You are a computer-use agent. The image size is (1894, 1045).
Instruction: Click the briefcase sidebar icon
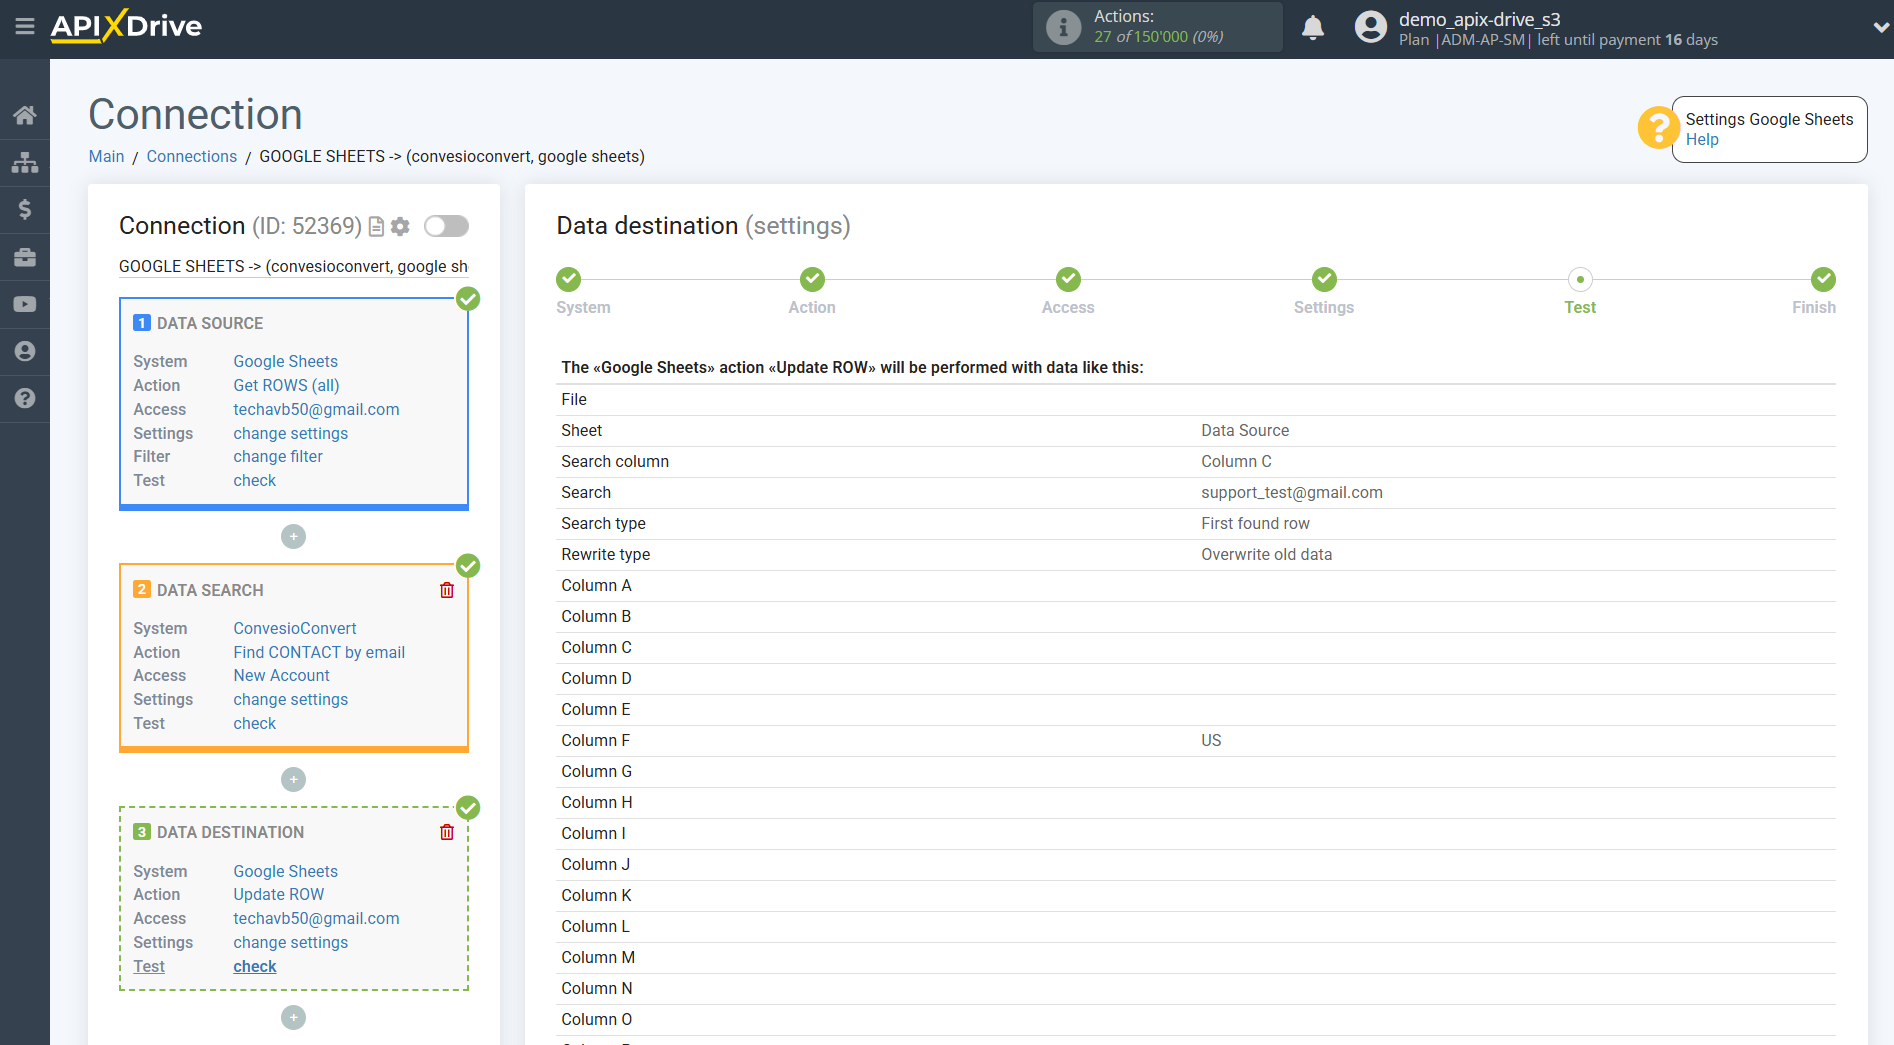[25, 257]
